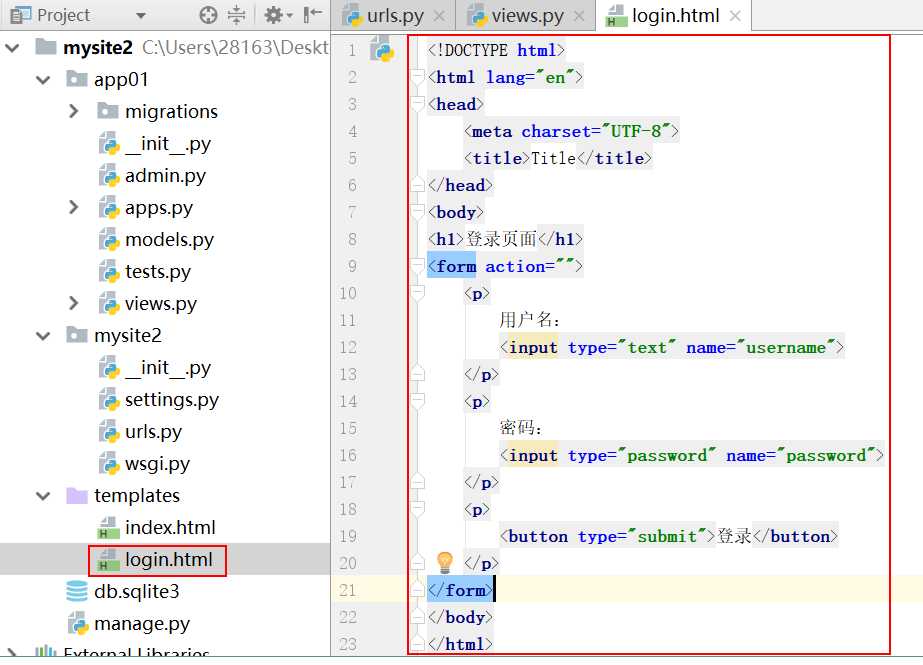Click the 'submit' attribute value on line 19
The image size is (923, 665).
(667, 536)
